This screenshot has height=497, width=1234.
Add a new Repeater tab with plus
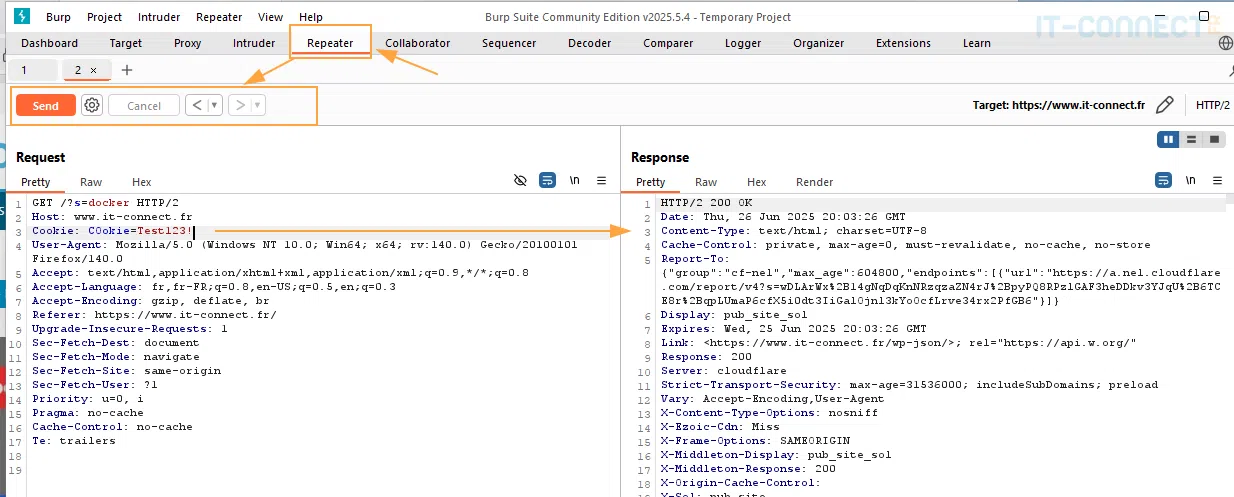126,70
